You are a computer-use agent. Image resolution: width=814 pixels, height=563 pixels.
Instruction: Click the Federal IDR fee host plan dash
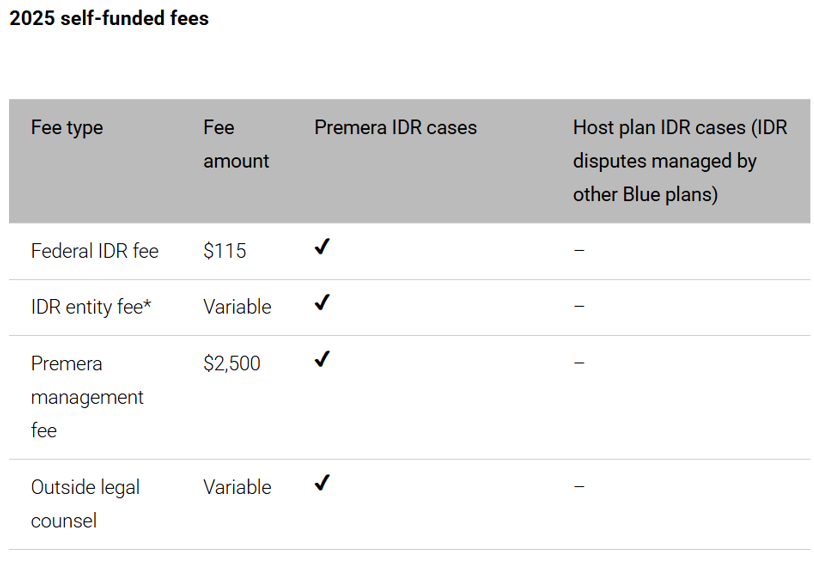click(x=579, y=250)
